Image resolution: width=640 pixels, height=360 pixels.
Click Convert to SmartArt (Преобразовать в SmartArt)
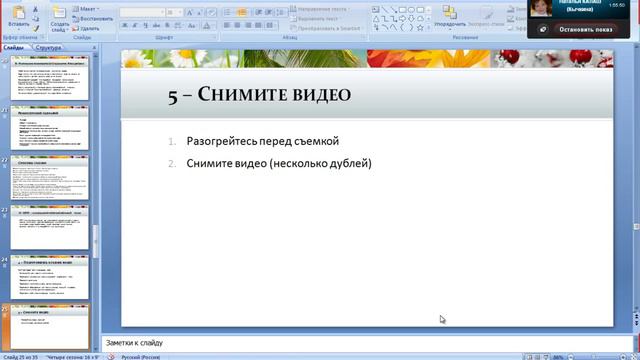pyautogui.click(x=327, y=29)
